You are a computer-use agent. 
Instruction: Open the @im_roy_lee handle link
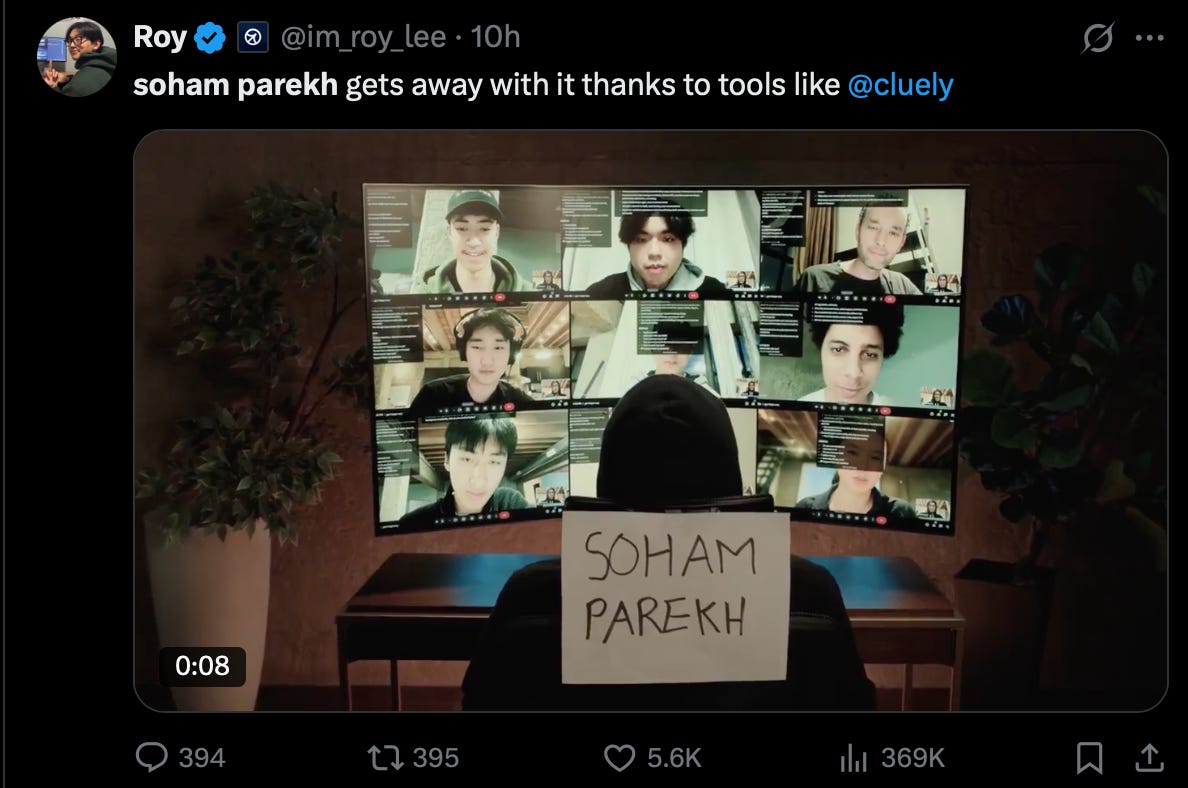click(364, 37)
